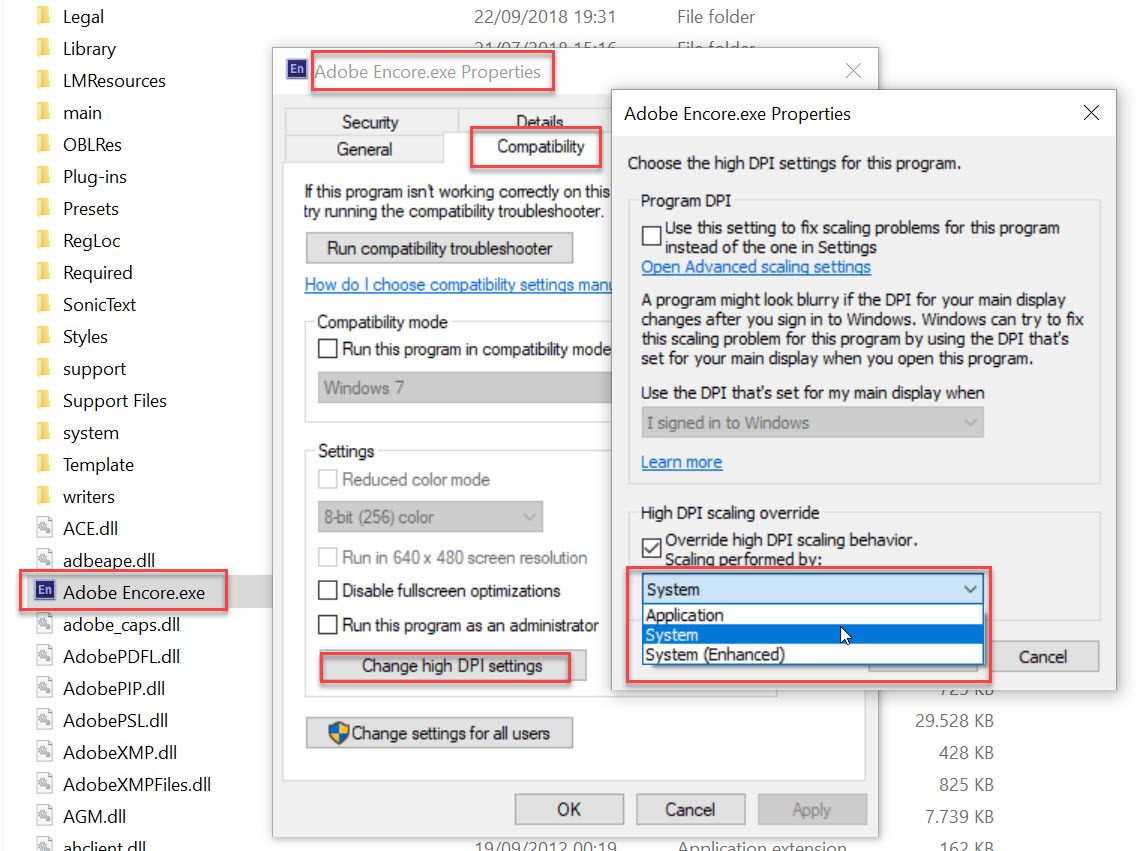The width and height of the screenshot is (1147, 851).
Task: Click the Plug-ins folder icon
Action: point(44,177)
